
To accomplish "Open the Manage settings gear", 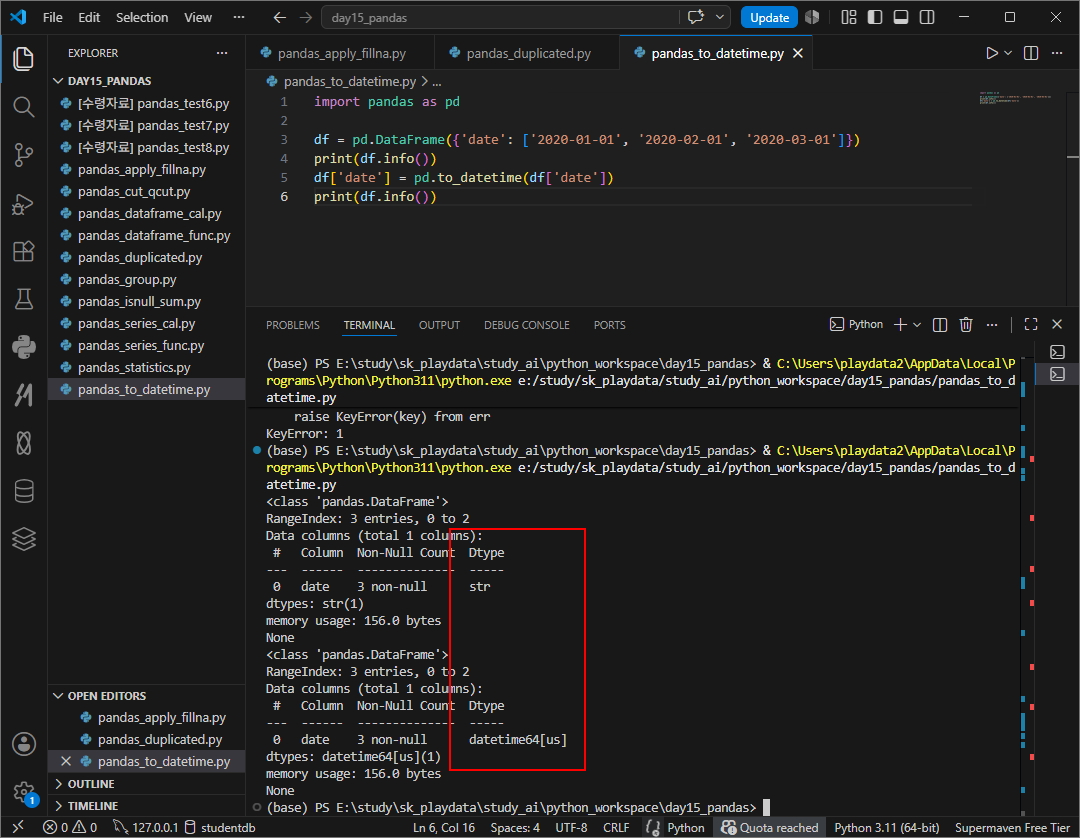I will click(x=23, y=792).
